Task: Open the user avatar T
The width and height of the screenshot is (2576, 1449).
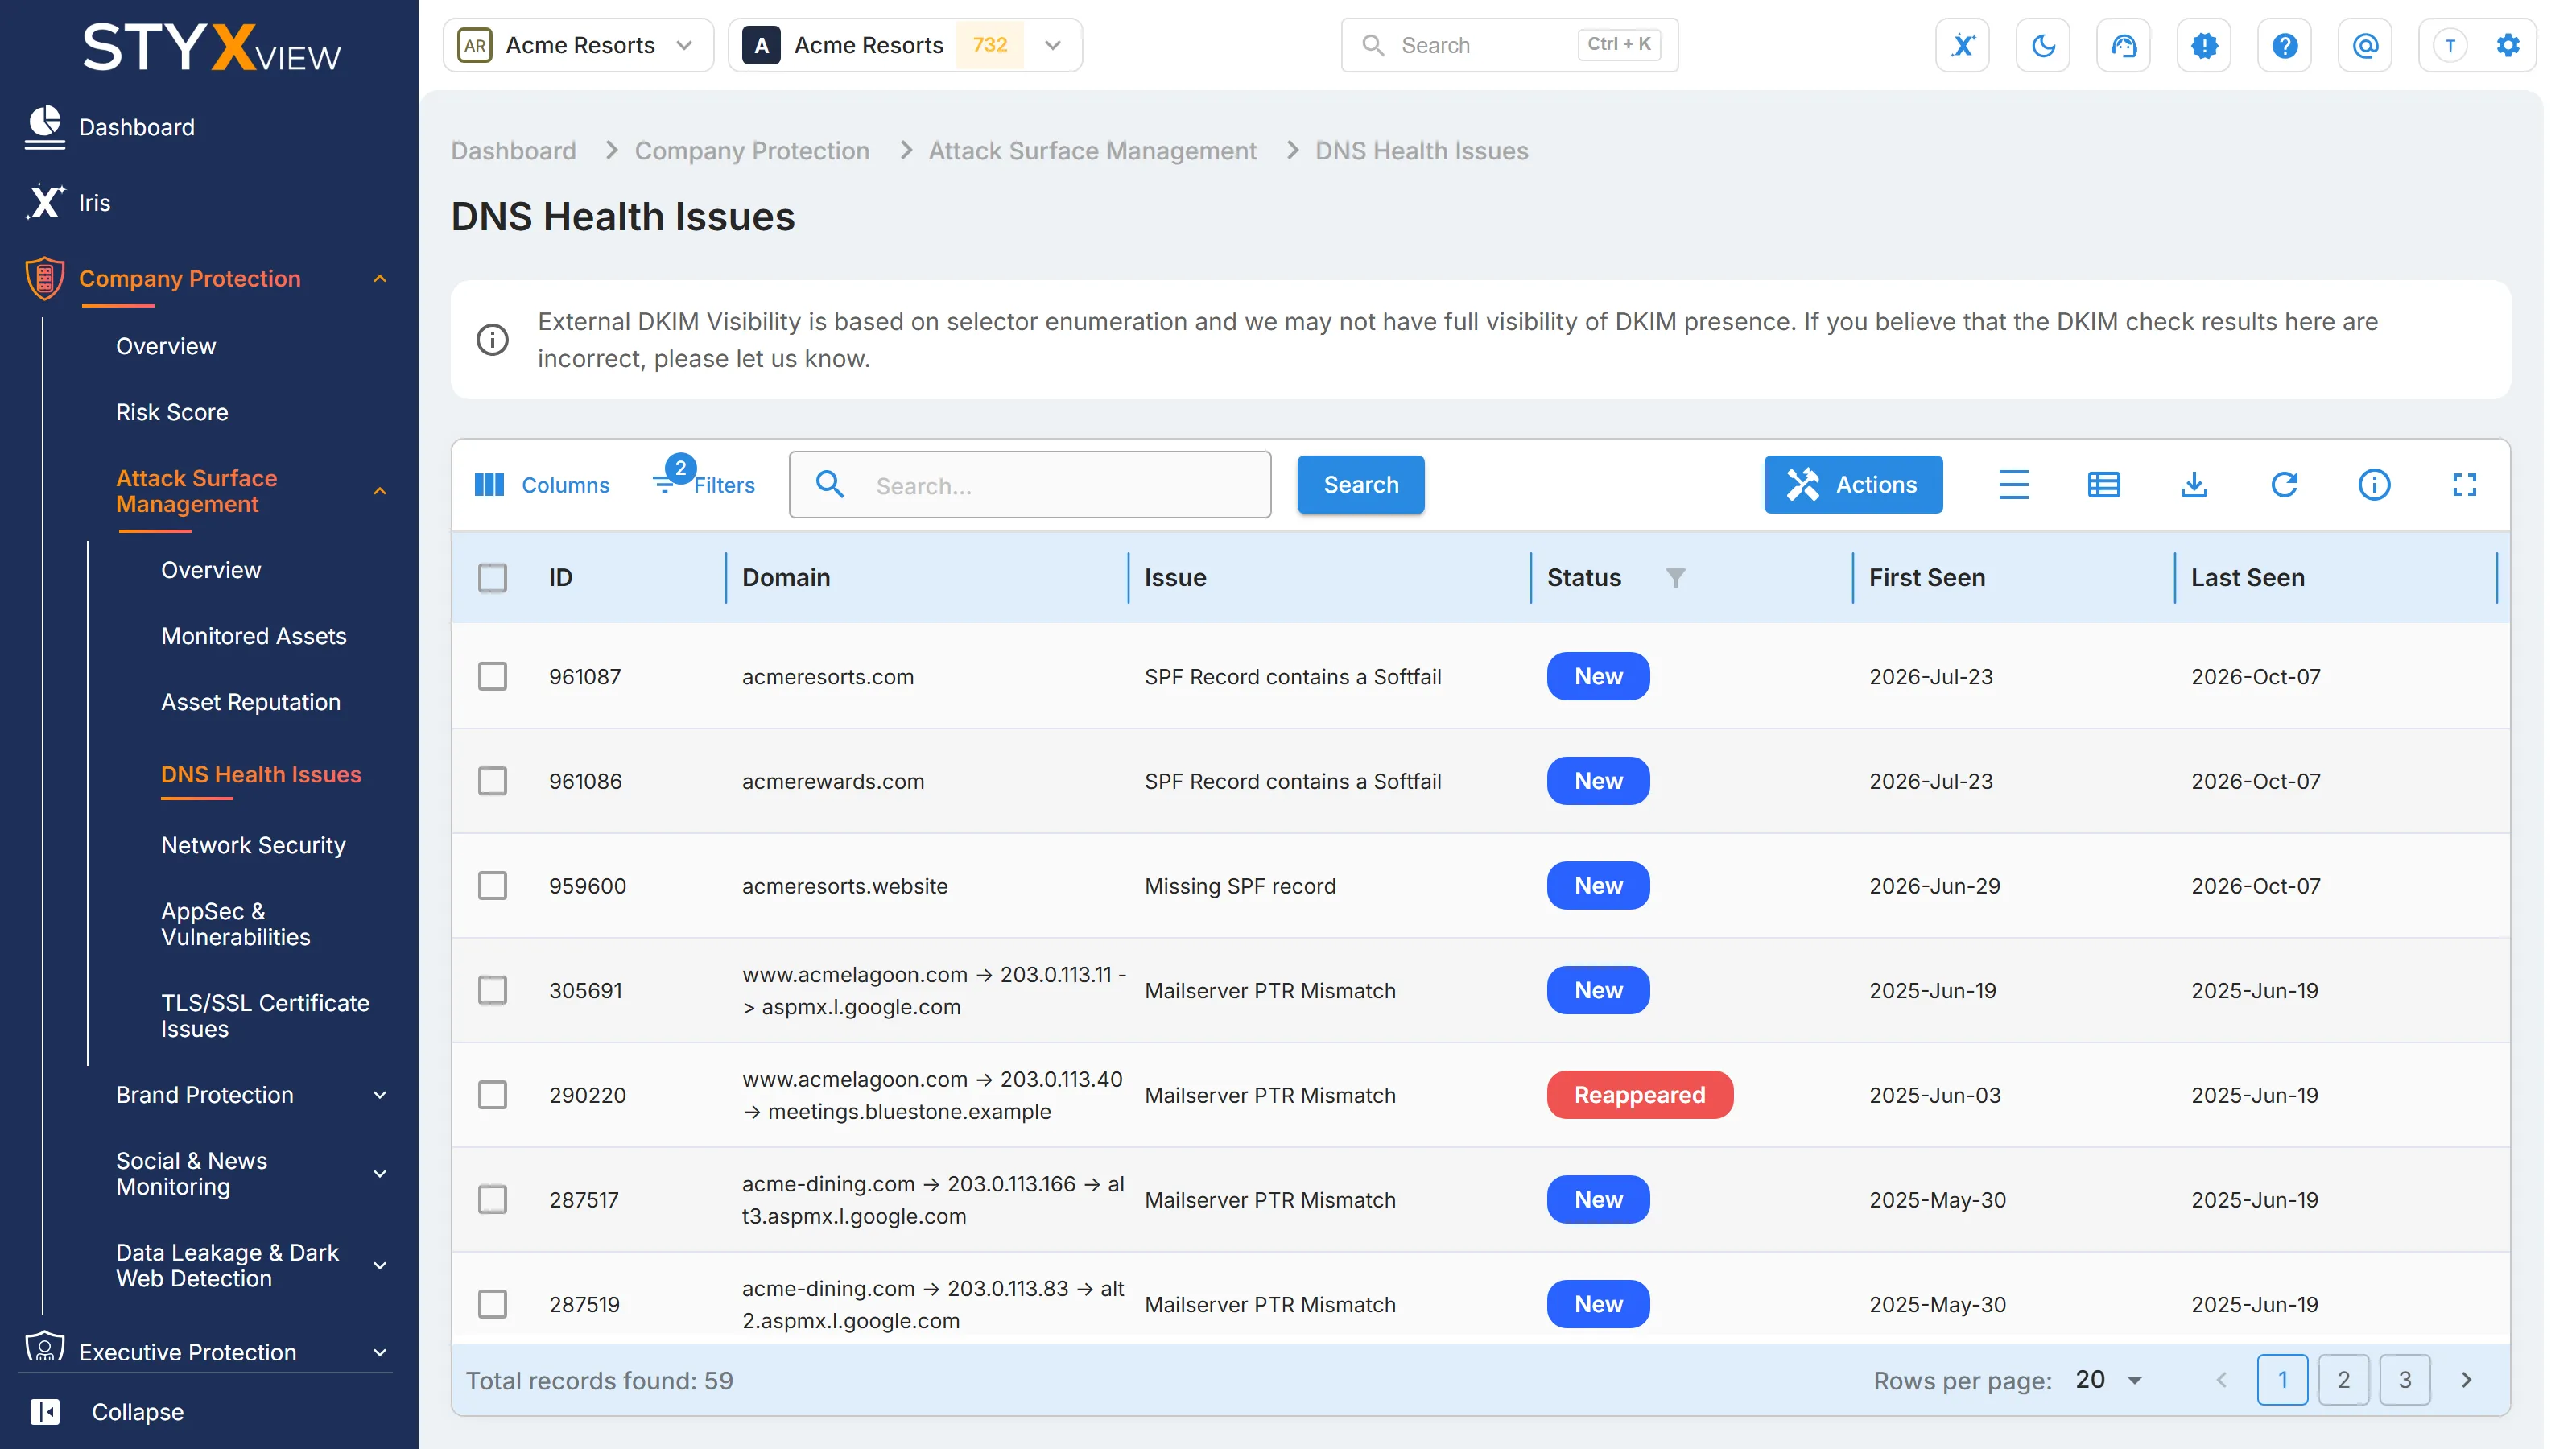Action: click(2450, 45)
